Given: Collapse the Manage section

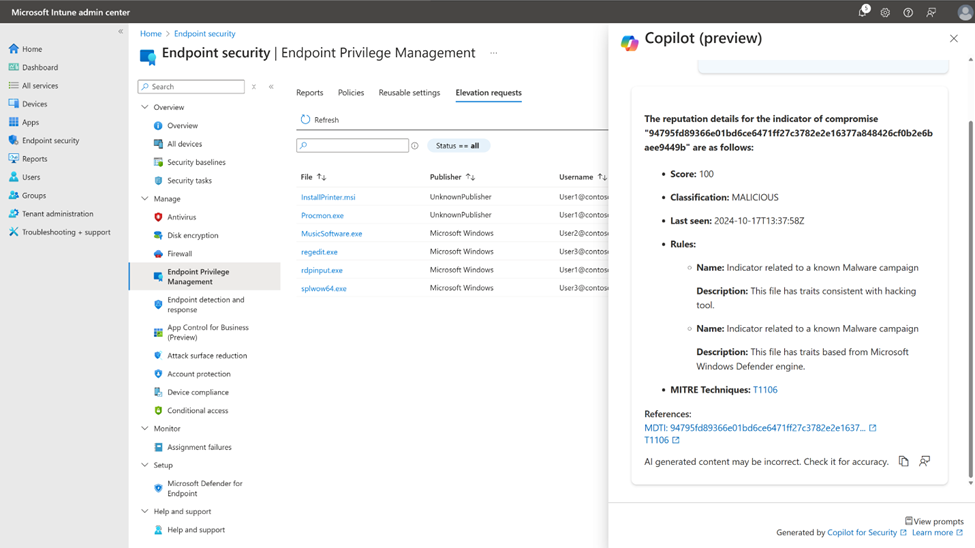Looking at the screenshot, I should pyautogui.click(x=145, y=198).
